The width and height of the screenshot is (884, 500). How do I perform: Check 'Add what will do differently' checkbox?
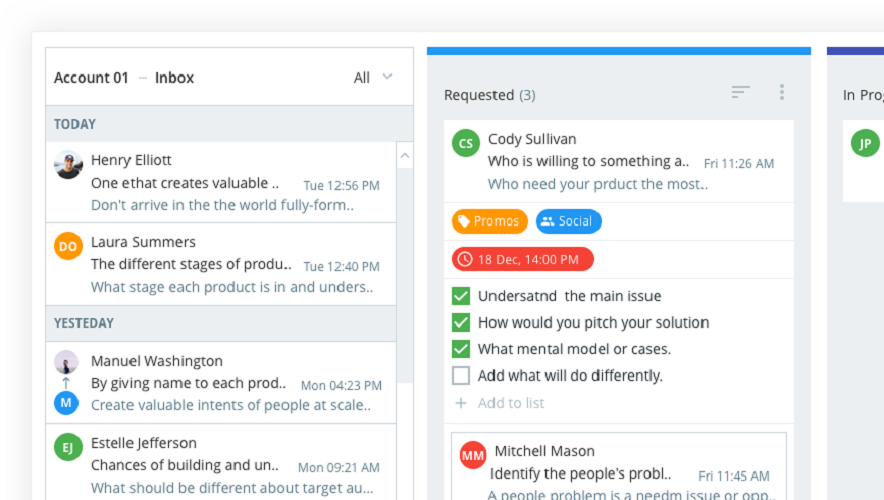[x=461, y=376]
